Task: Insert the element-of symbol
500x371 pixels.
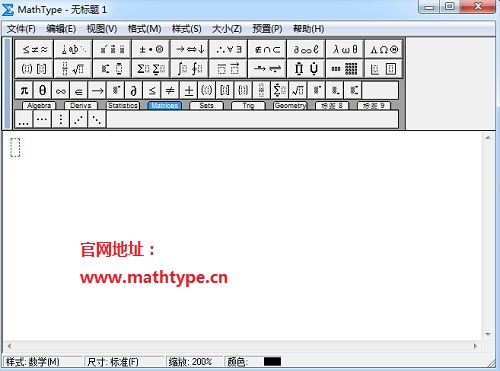Action: click(79, 90)
